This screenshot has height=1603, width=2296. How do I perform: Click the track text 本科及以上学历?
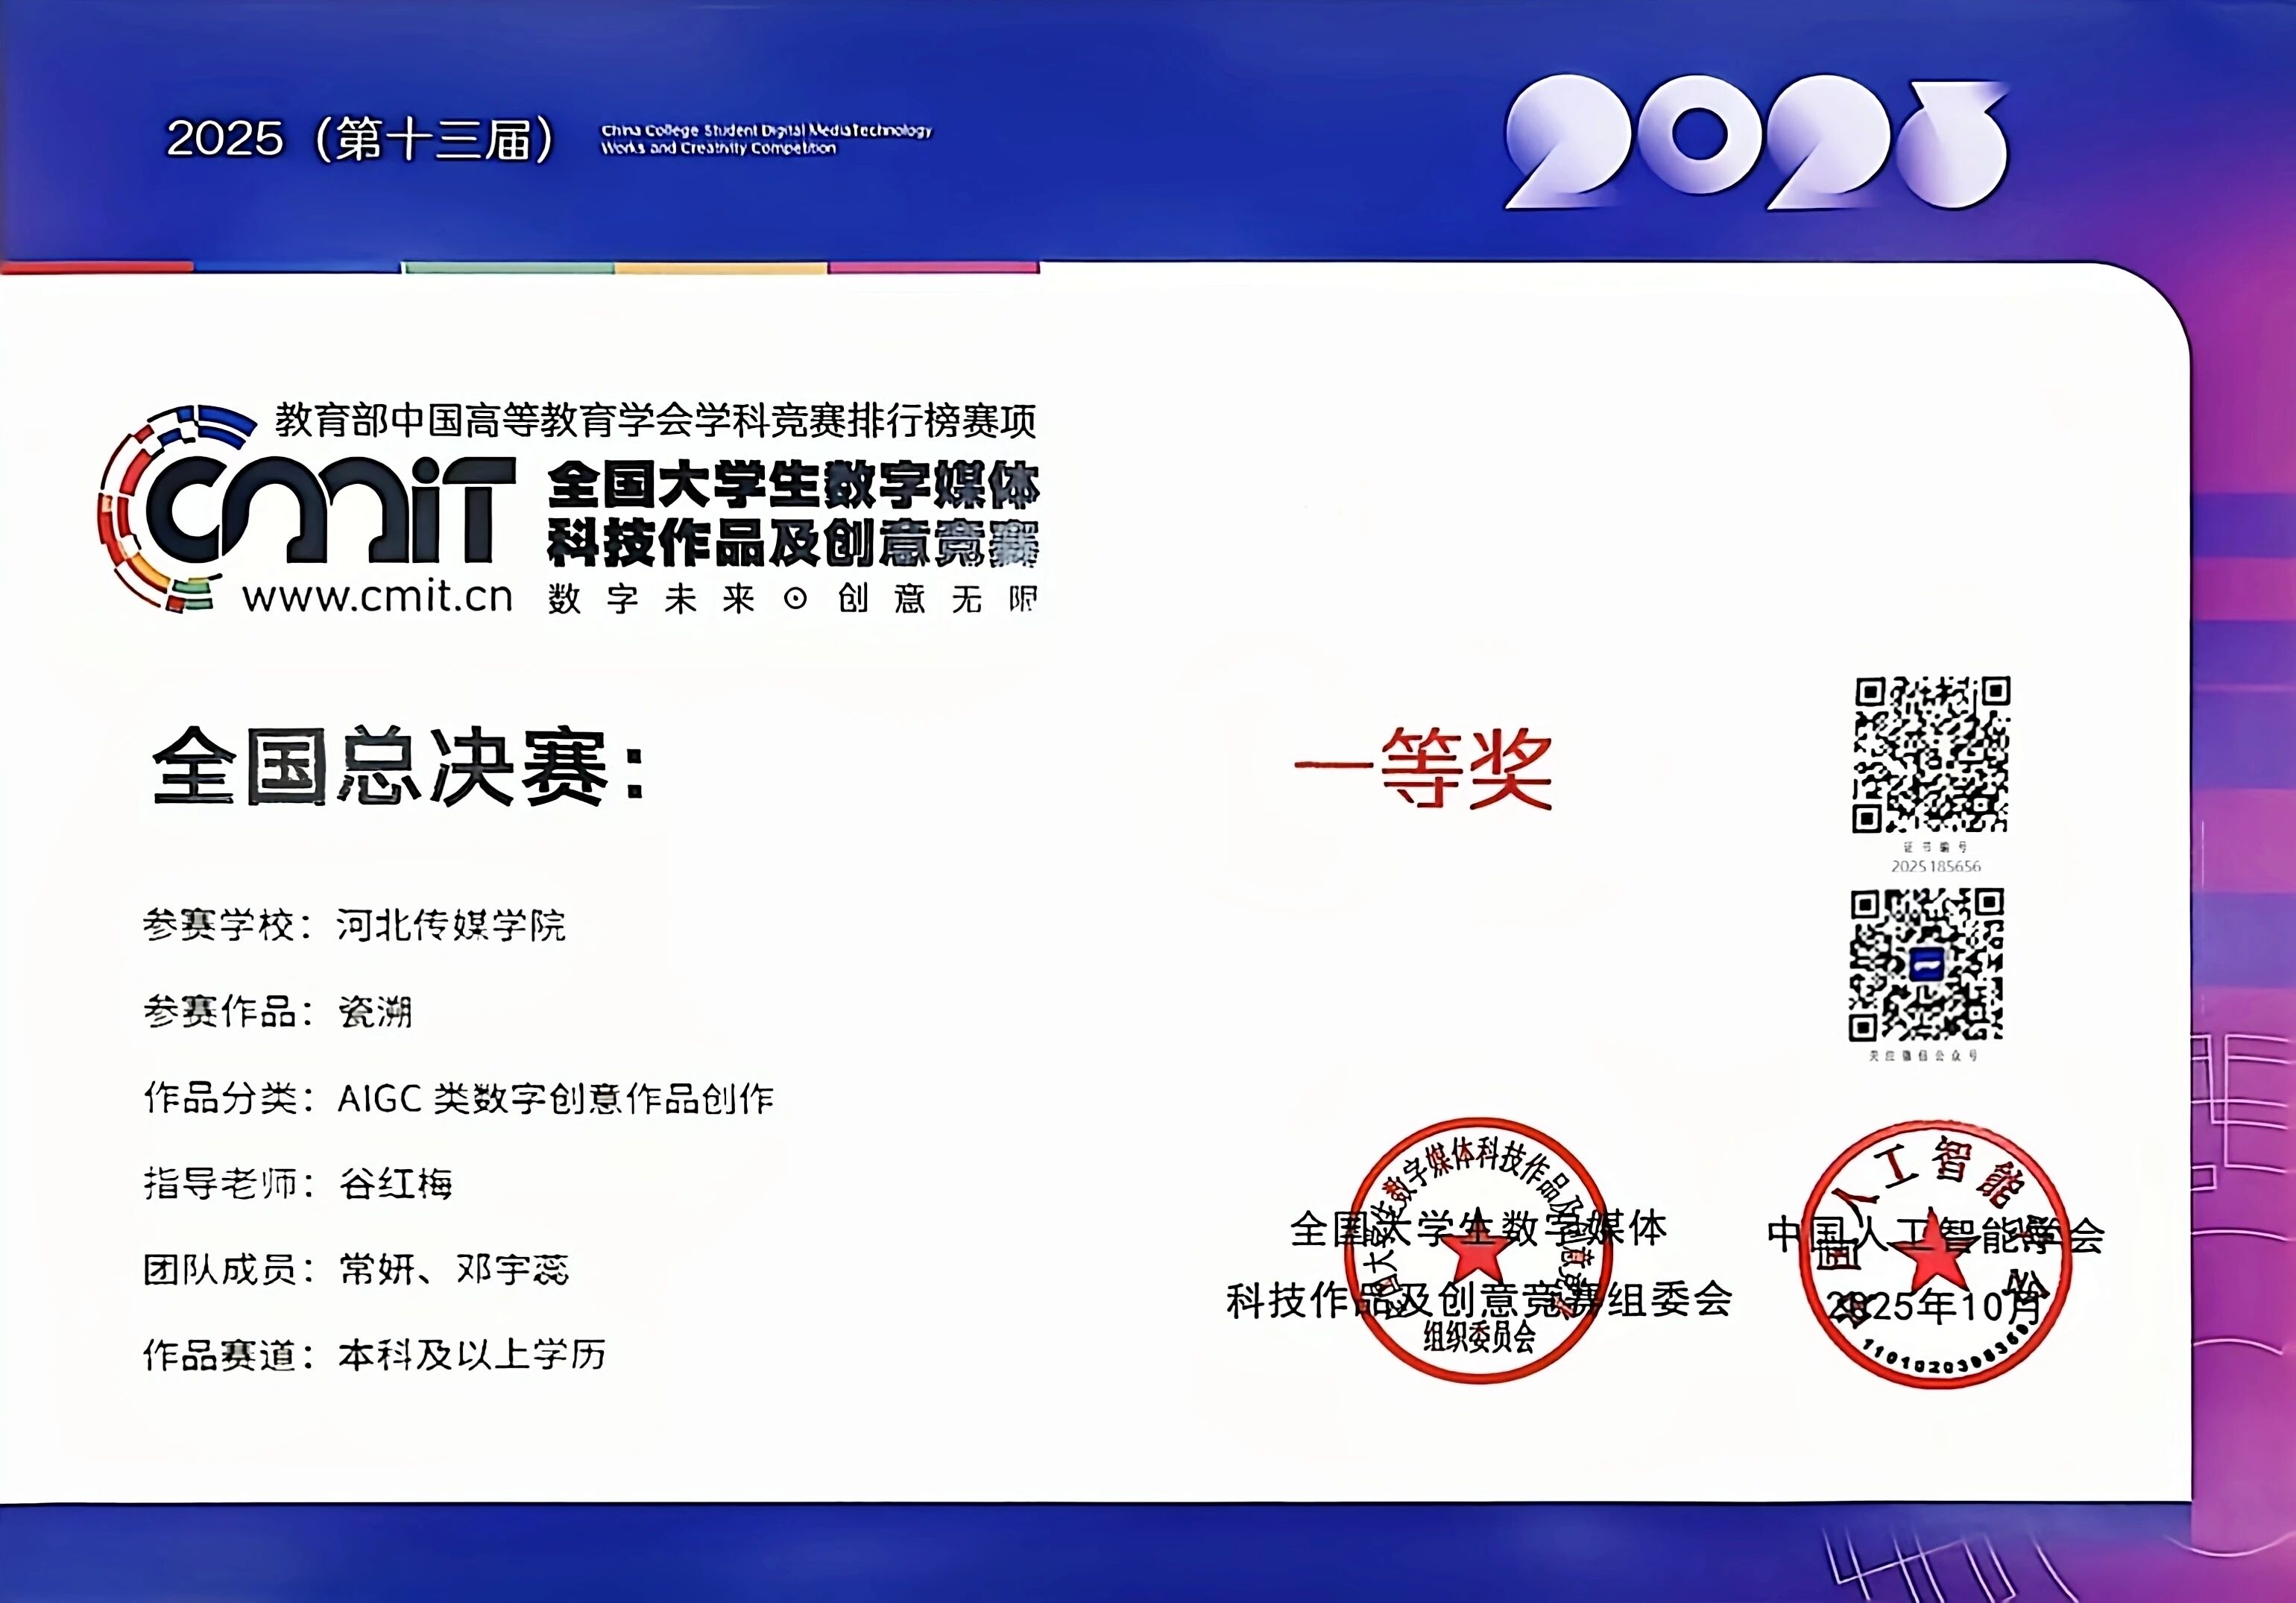point(472,1355)
